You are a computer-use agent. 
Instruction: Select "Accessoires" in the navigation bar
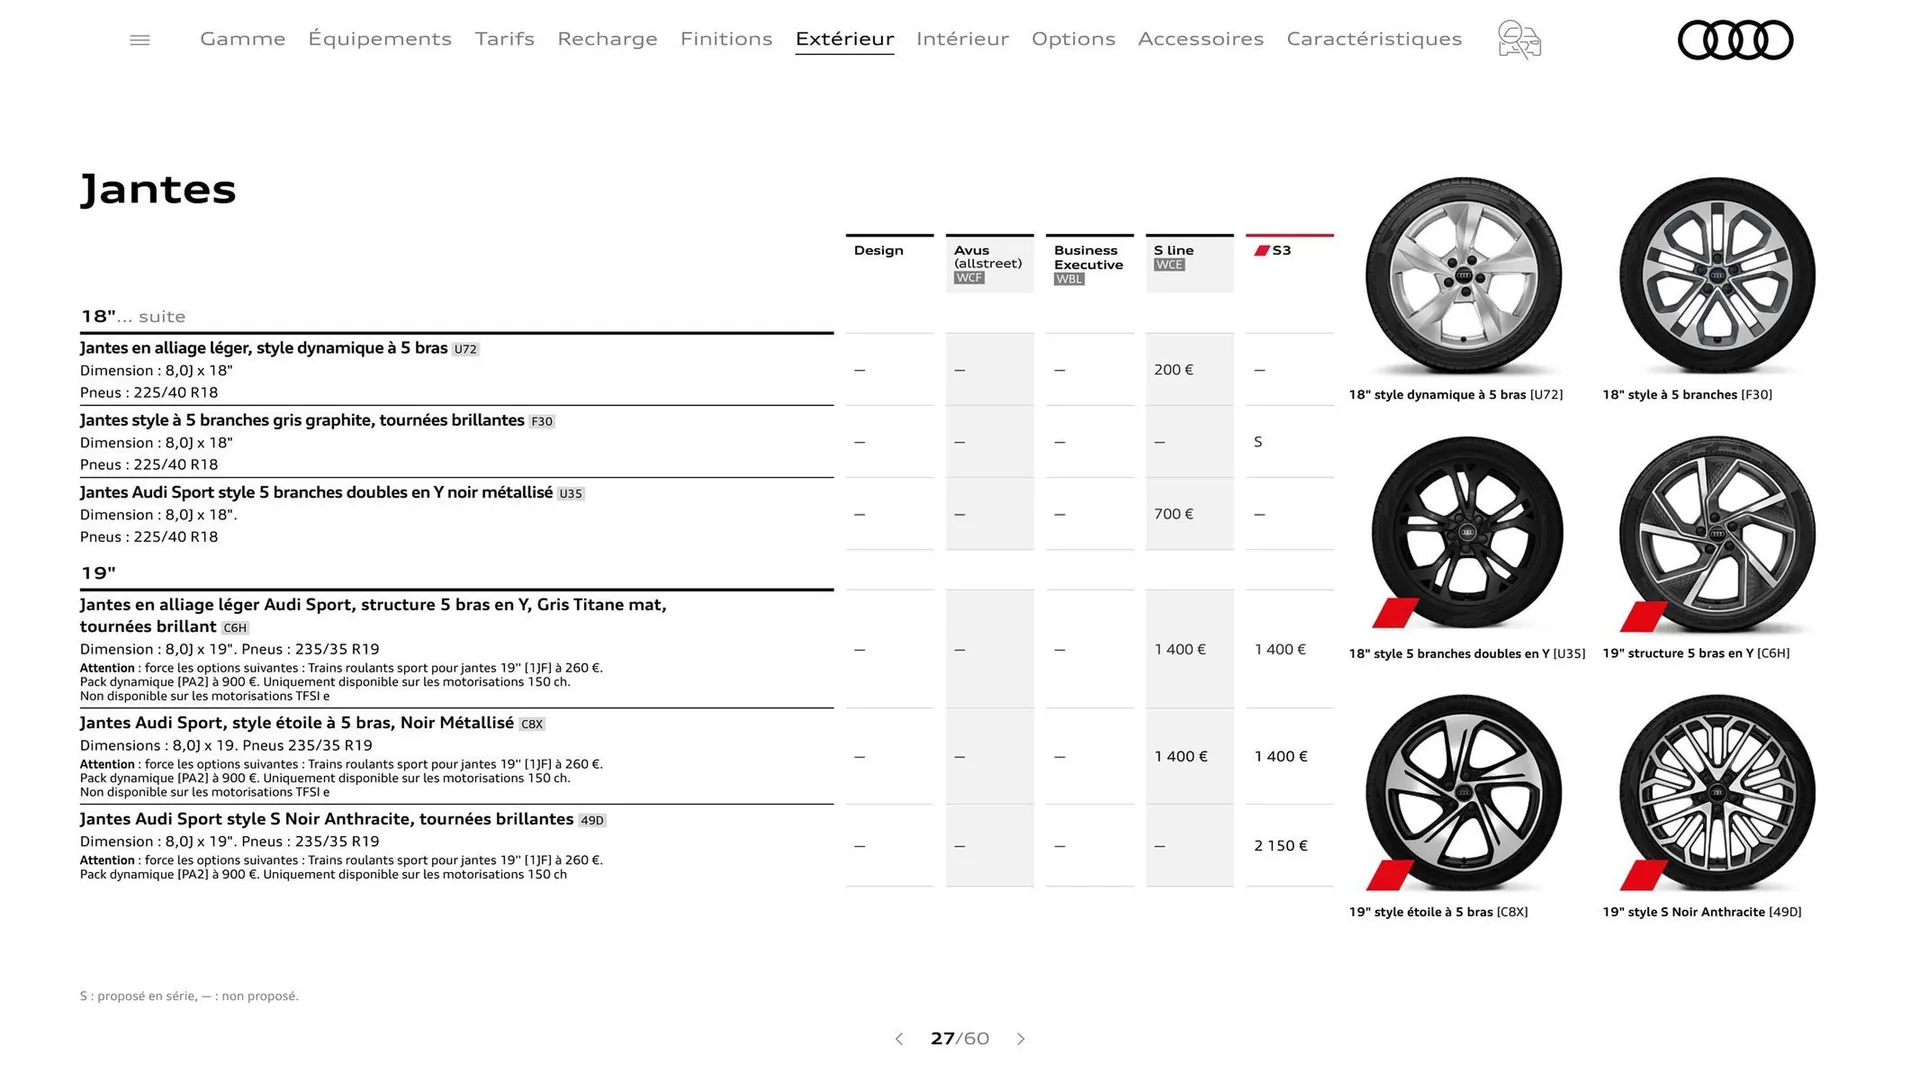point(1200,39)
